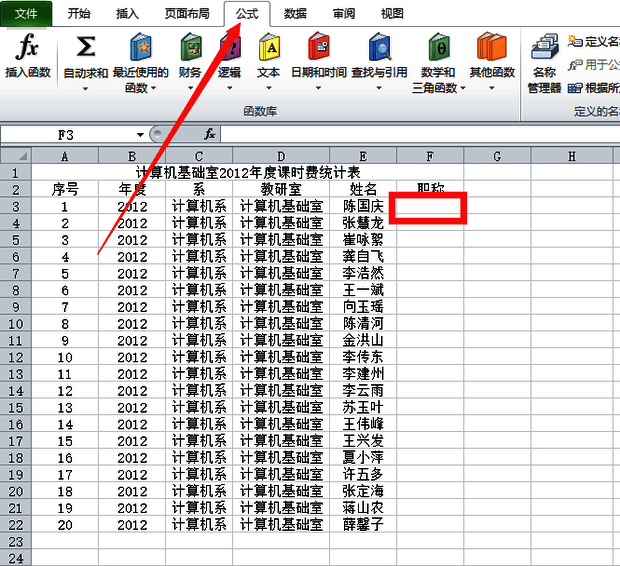Viewport: 620px width, 566px height.
Task: Switch to the 开始 tab
Action: [x=79, y=14]
